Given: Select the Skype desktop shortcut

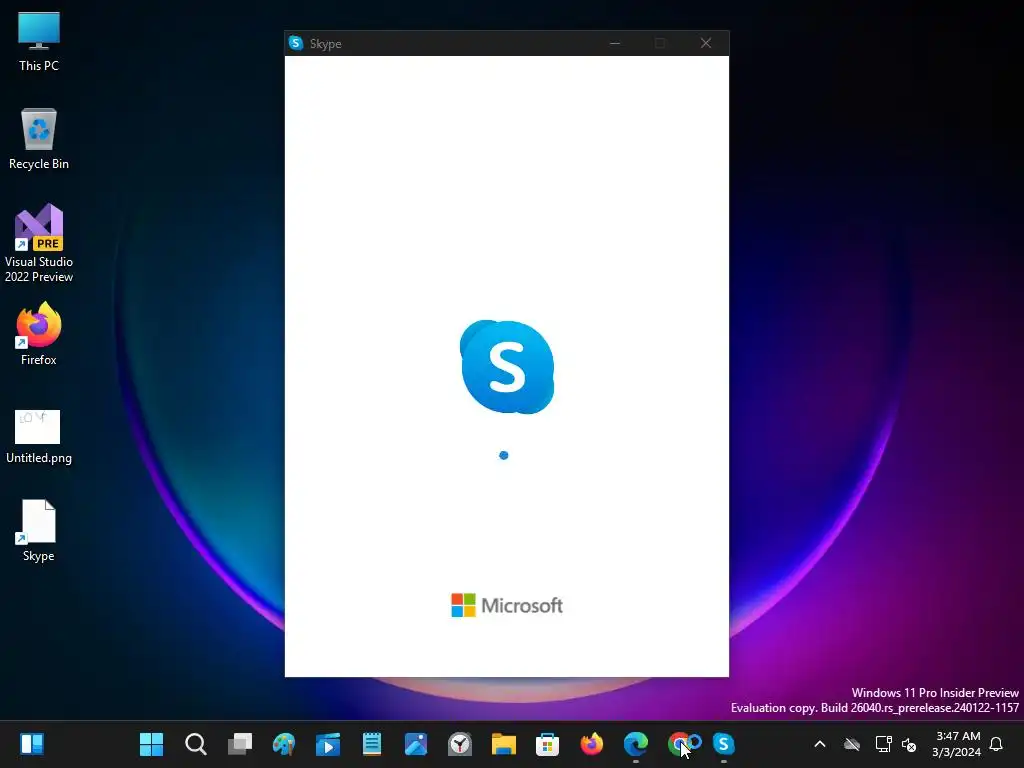Looking at the screenshot, I should pyautogui.click(x=39, y=530).
